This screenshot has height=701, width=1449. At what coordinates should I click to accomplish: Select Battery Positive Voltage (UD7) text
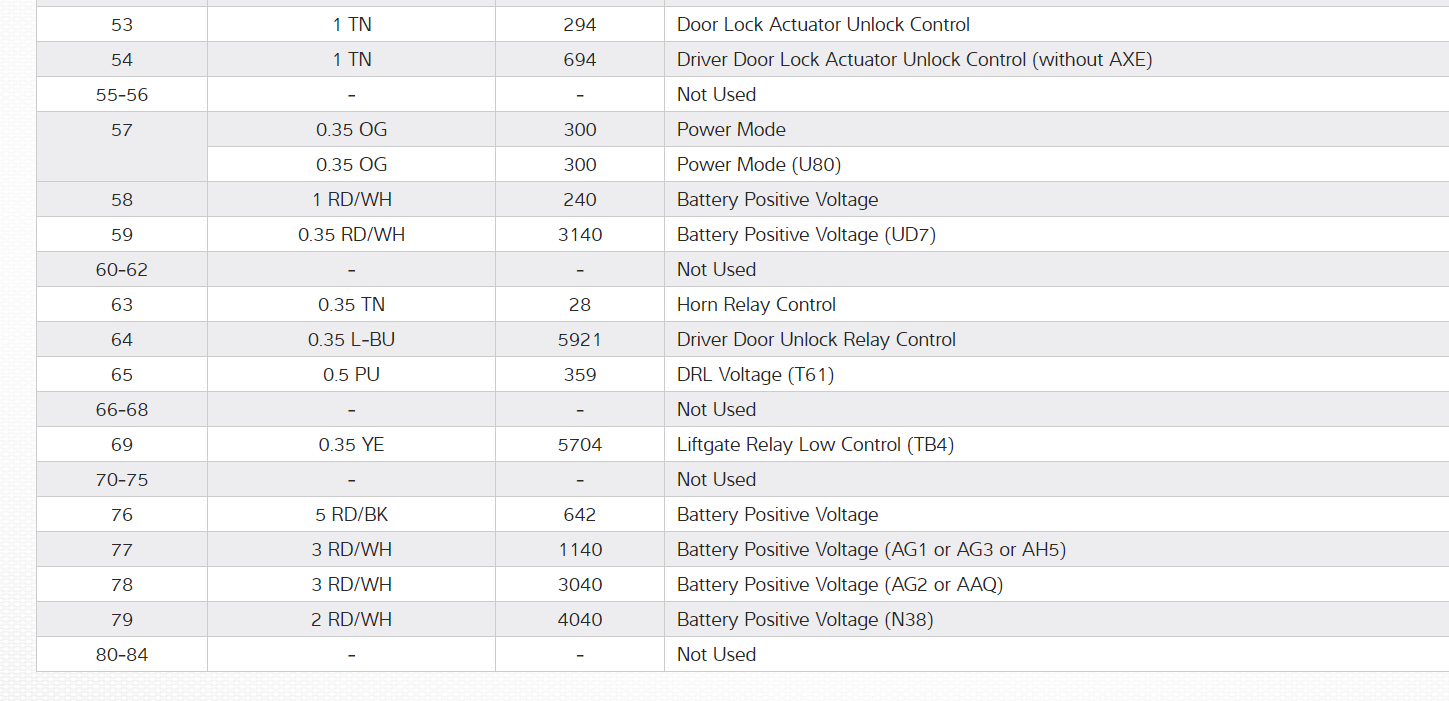[x=806, y=235]
